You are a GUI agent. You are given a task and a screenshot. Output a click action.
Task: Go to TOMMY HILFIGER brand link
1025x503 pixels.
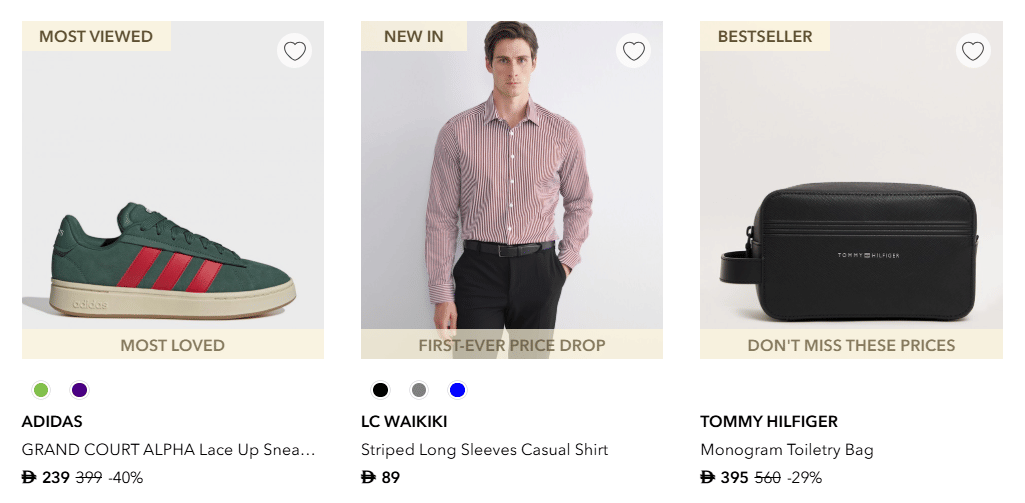pos(769,422)
